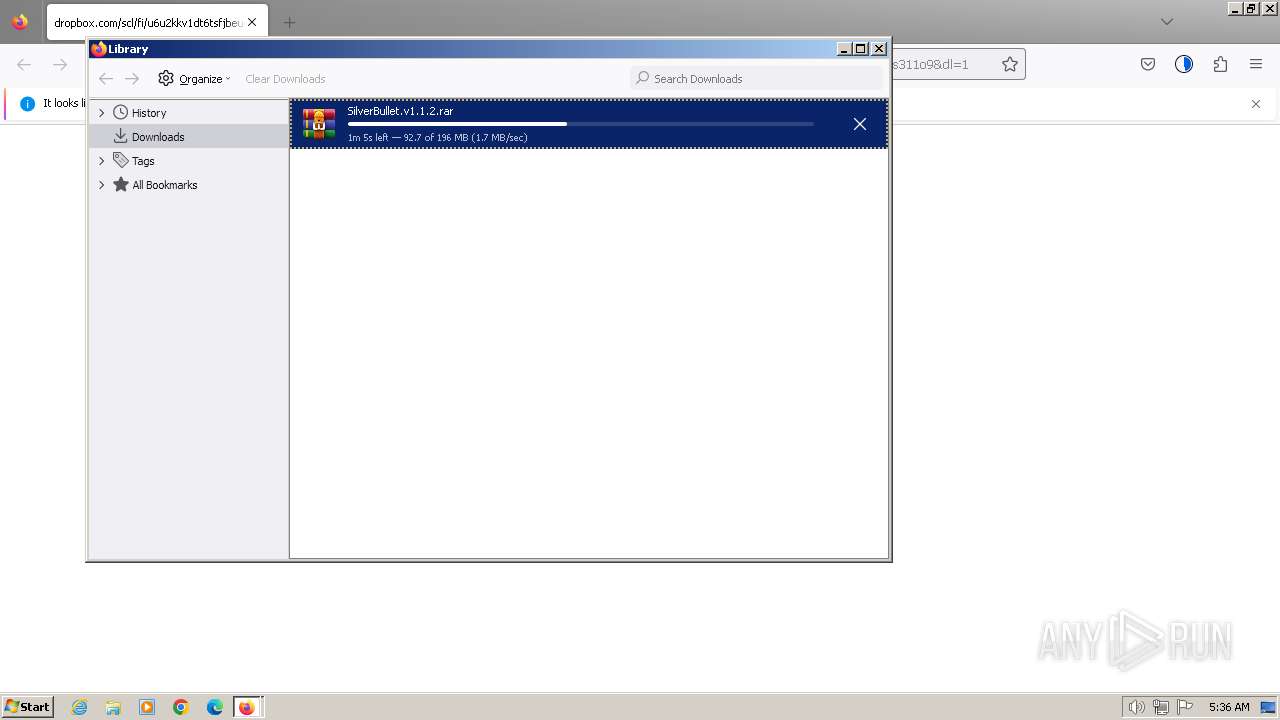Click the download status text '92.7 of 196 MB'
The image size is (1280, 720).
click(x=436, y=137)
